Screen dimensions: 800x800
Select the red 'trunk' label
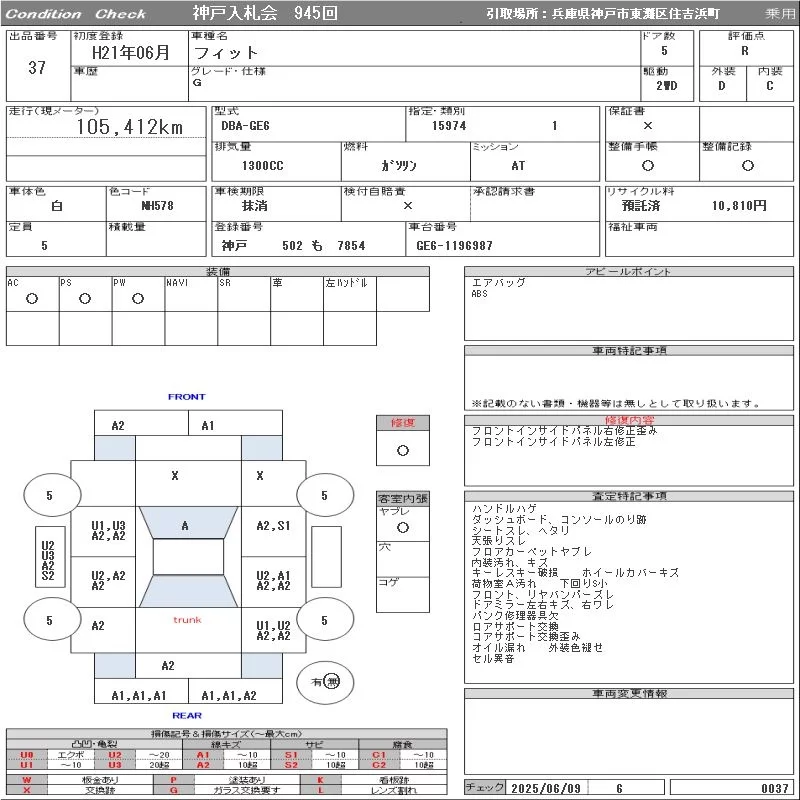tap(187, 620)
